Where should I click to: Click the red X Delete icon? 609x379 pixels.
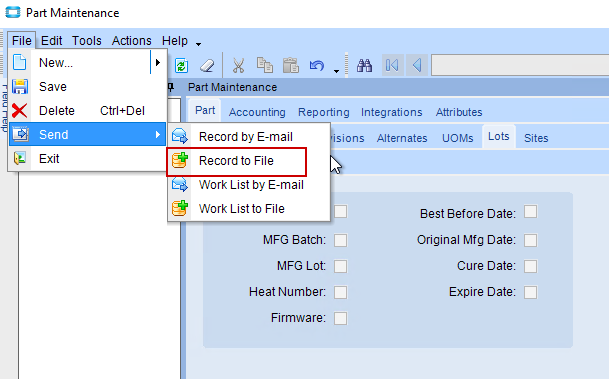pos(19,111)
